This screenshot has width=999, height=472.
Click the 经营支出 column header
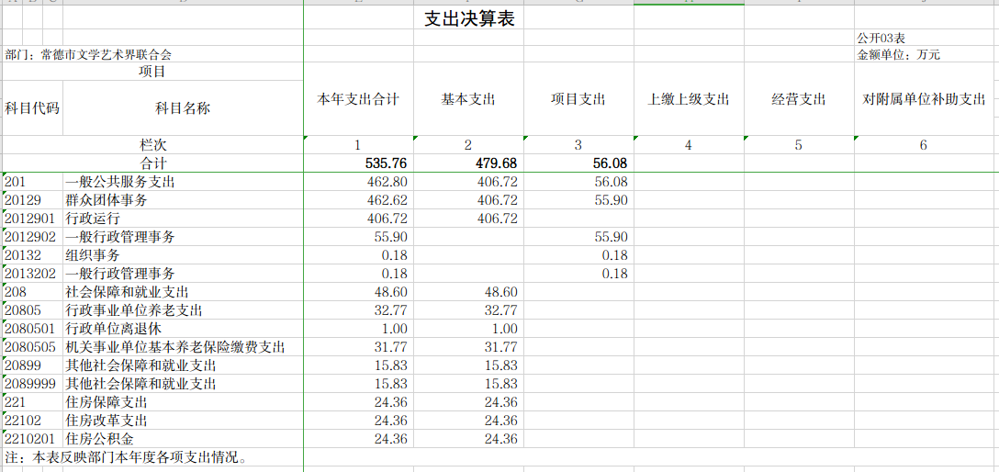click(798, 99)
